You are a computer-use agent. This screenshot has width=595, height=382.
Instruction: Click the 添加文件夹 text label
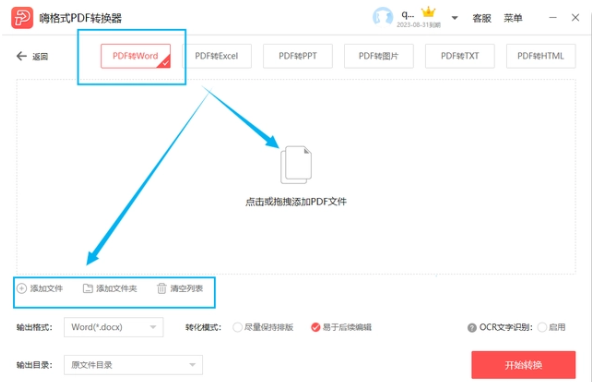click(x=116, y=289)
